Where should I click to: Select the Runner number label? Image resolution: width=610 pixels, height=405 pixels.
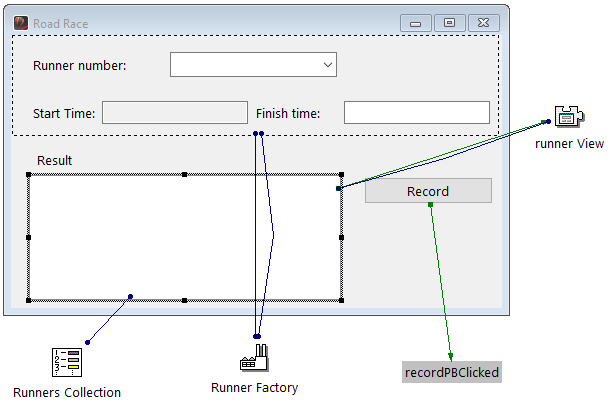point(80,66)
